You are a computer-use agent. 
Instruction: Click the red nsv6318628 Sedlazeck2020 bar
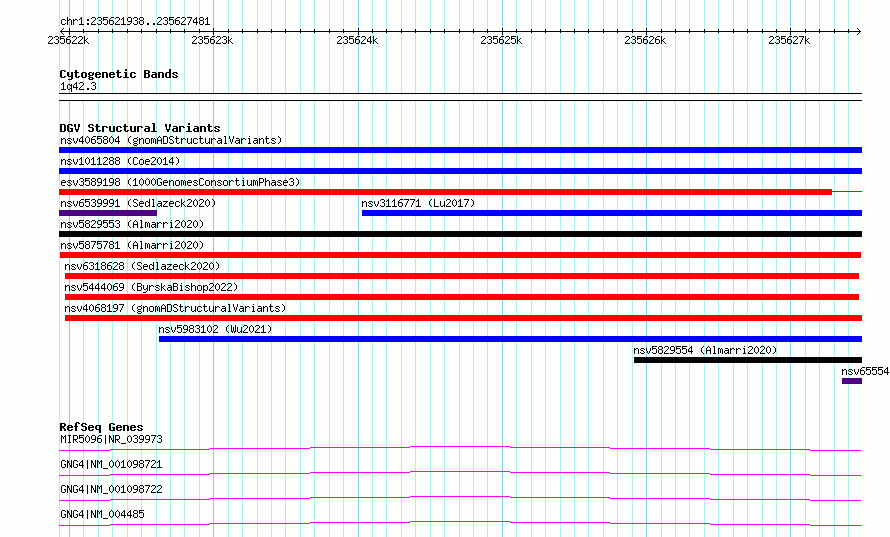[462, 276]
